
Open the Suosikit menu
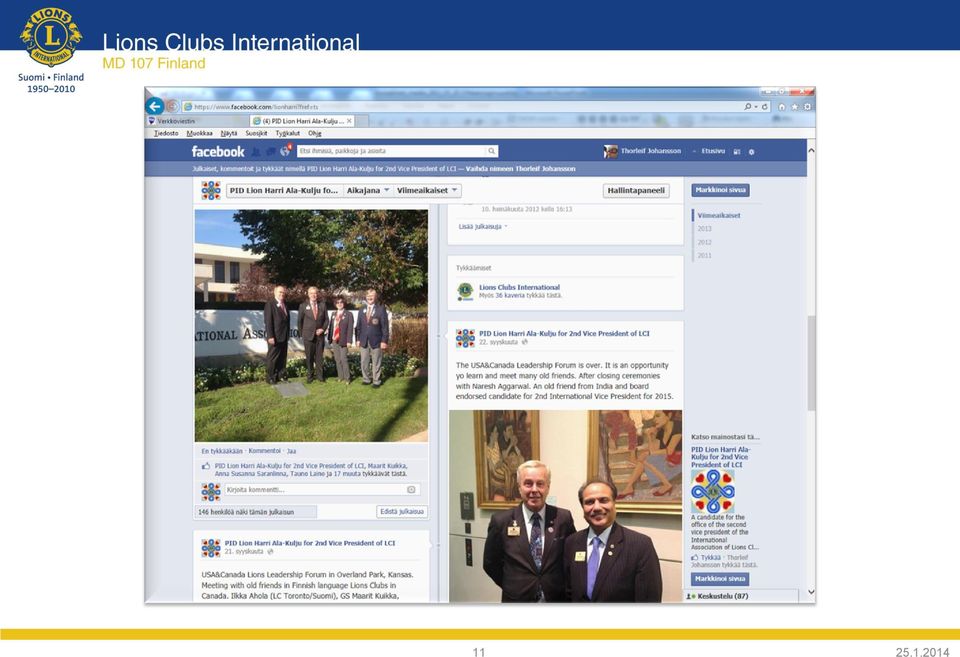pyautogui.click(x=257, y=133)
